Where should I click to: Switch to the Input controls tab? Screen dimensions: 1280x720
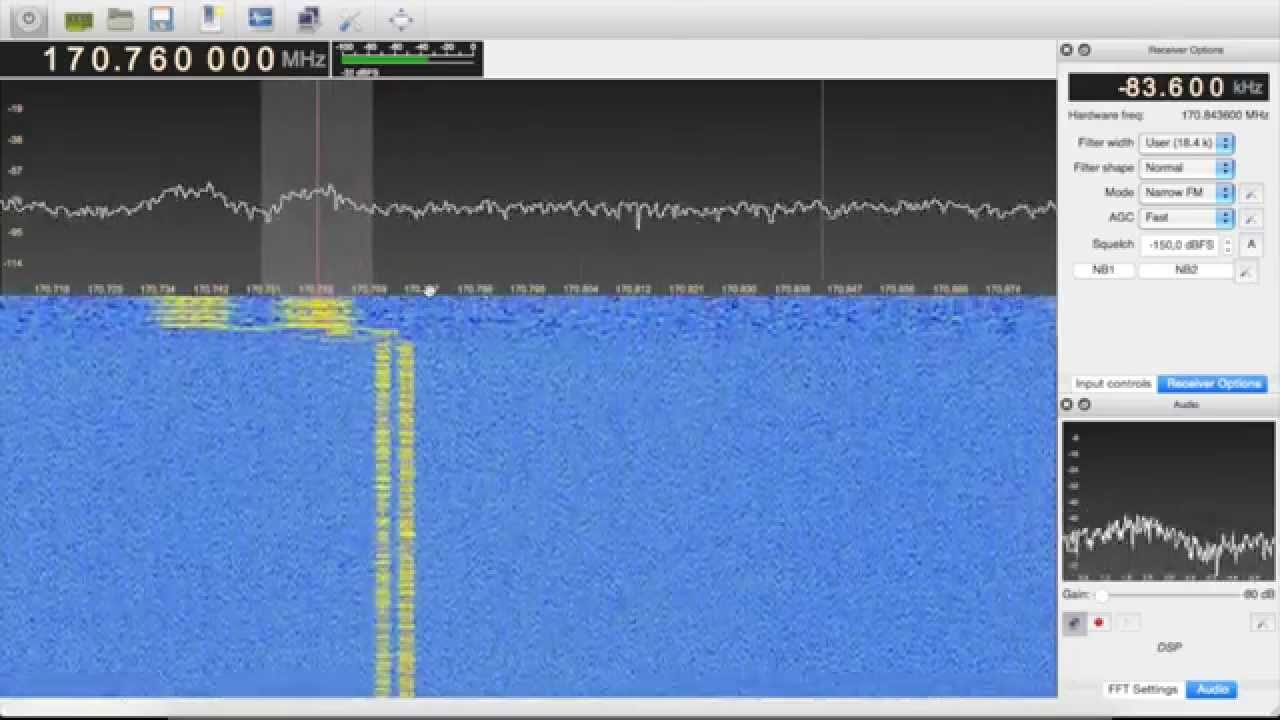(1113, 384)
